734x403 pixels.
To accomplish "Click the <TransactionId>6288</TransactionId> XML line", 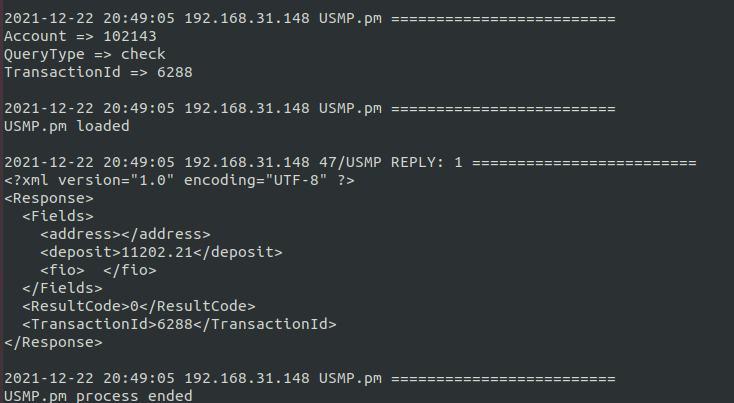I will [179, 324].
